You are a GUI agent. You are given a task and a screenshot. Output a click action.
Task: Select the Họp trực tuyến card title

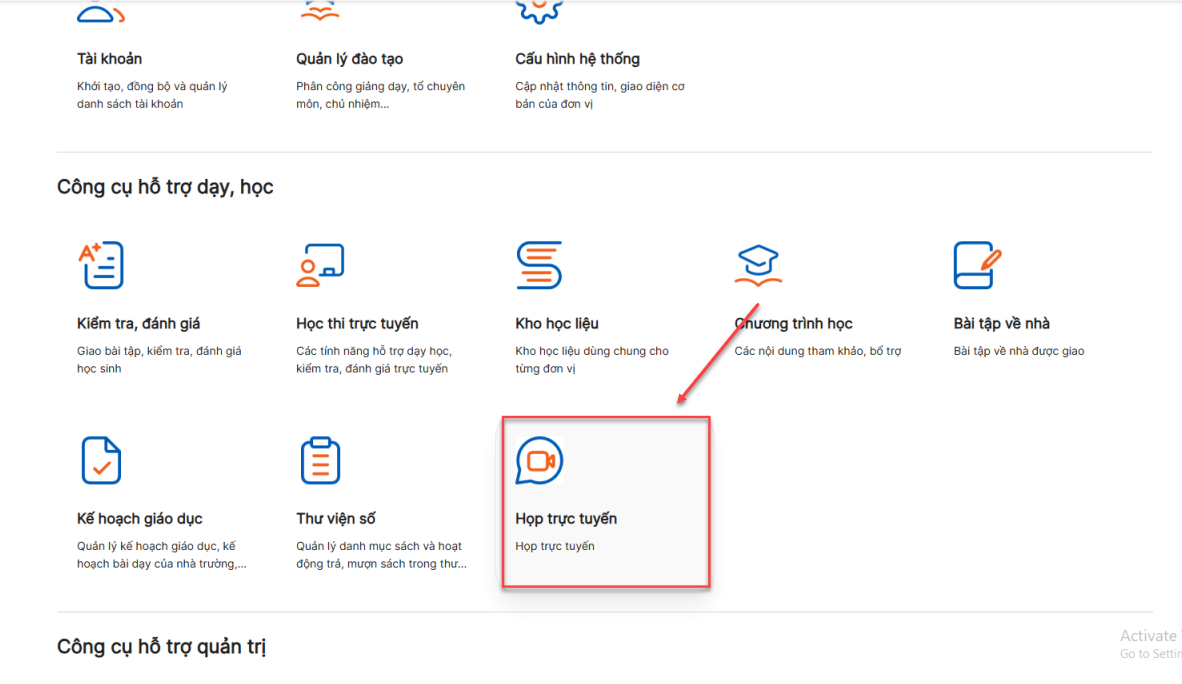[566, 519]
